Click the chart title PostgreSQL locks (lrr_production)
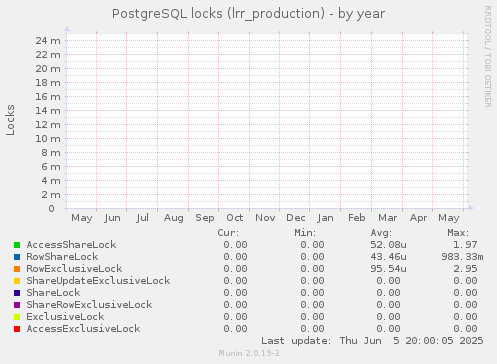This screenshot has height=364, width=497. pos(218,14)
